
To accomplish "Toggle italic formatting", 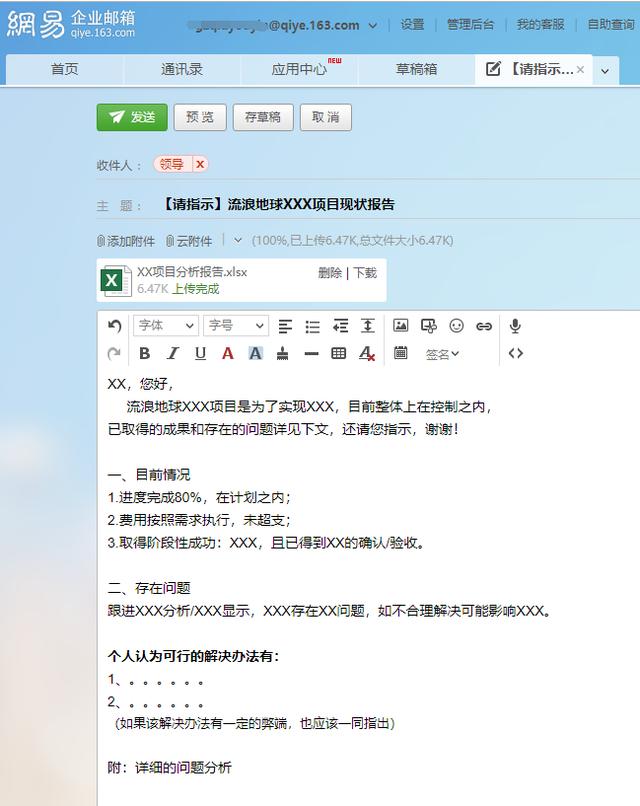I will [173, 354].
